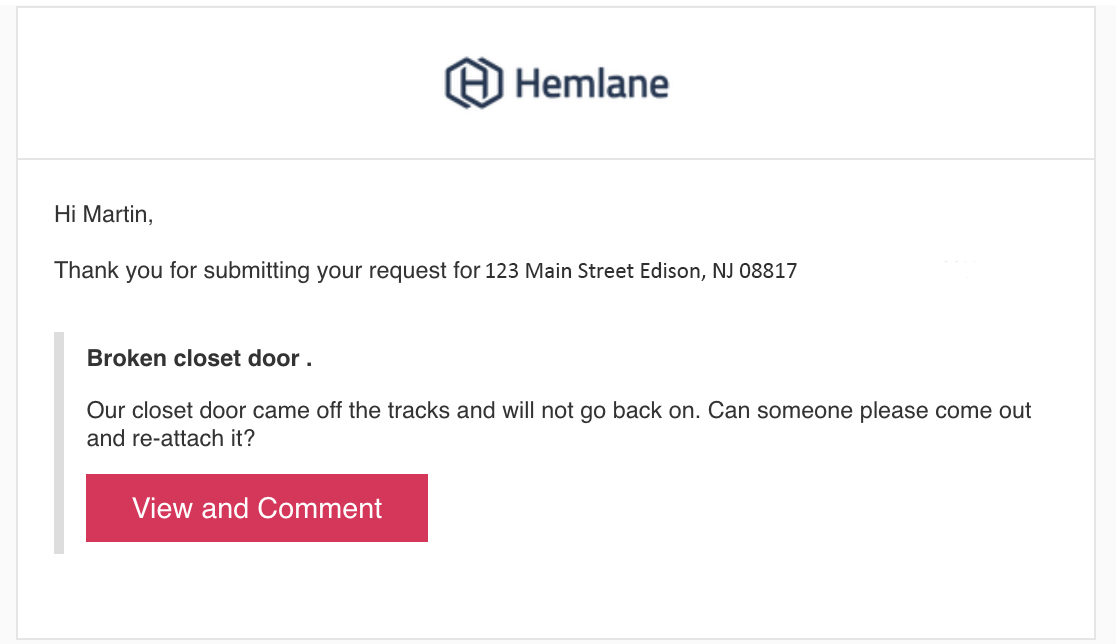The width and height of the screenshot is (1116, 644).
Task: Click the "Broken closet door ." heading
Action: pos(199,359)
